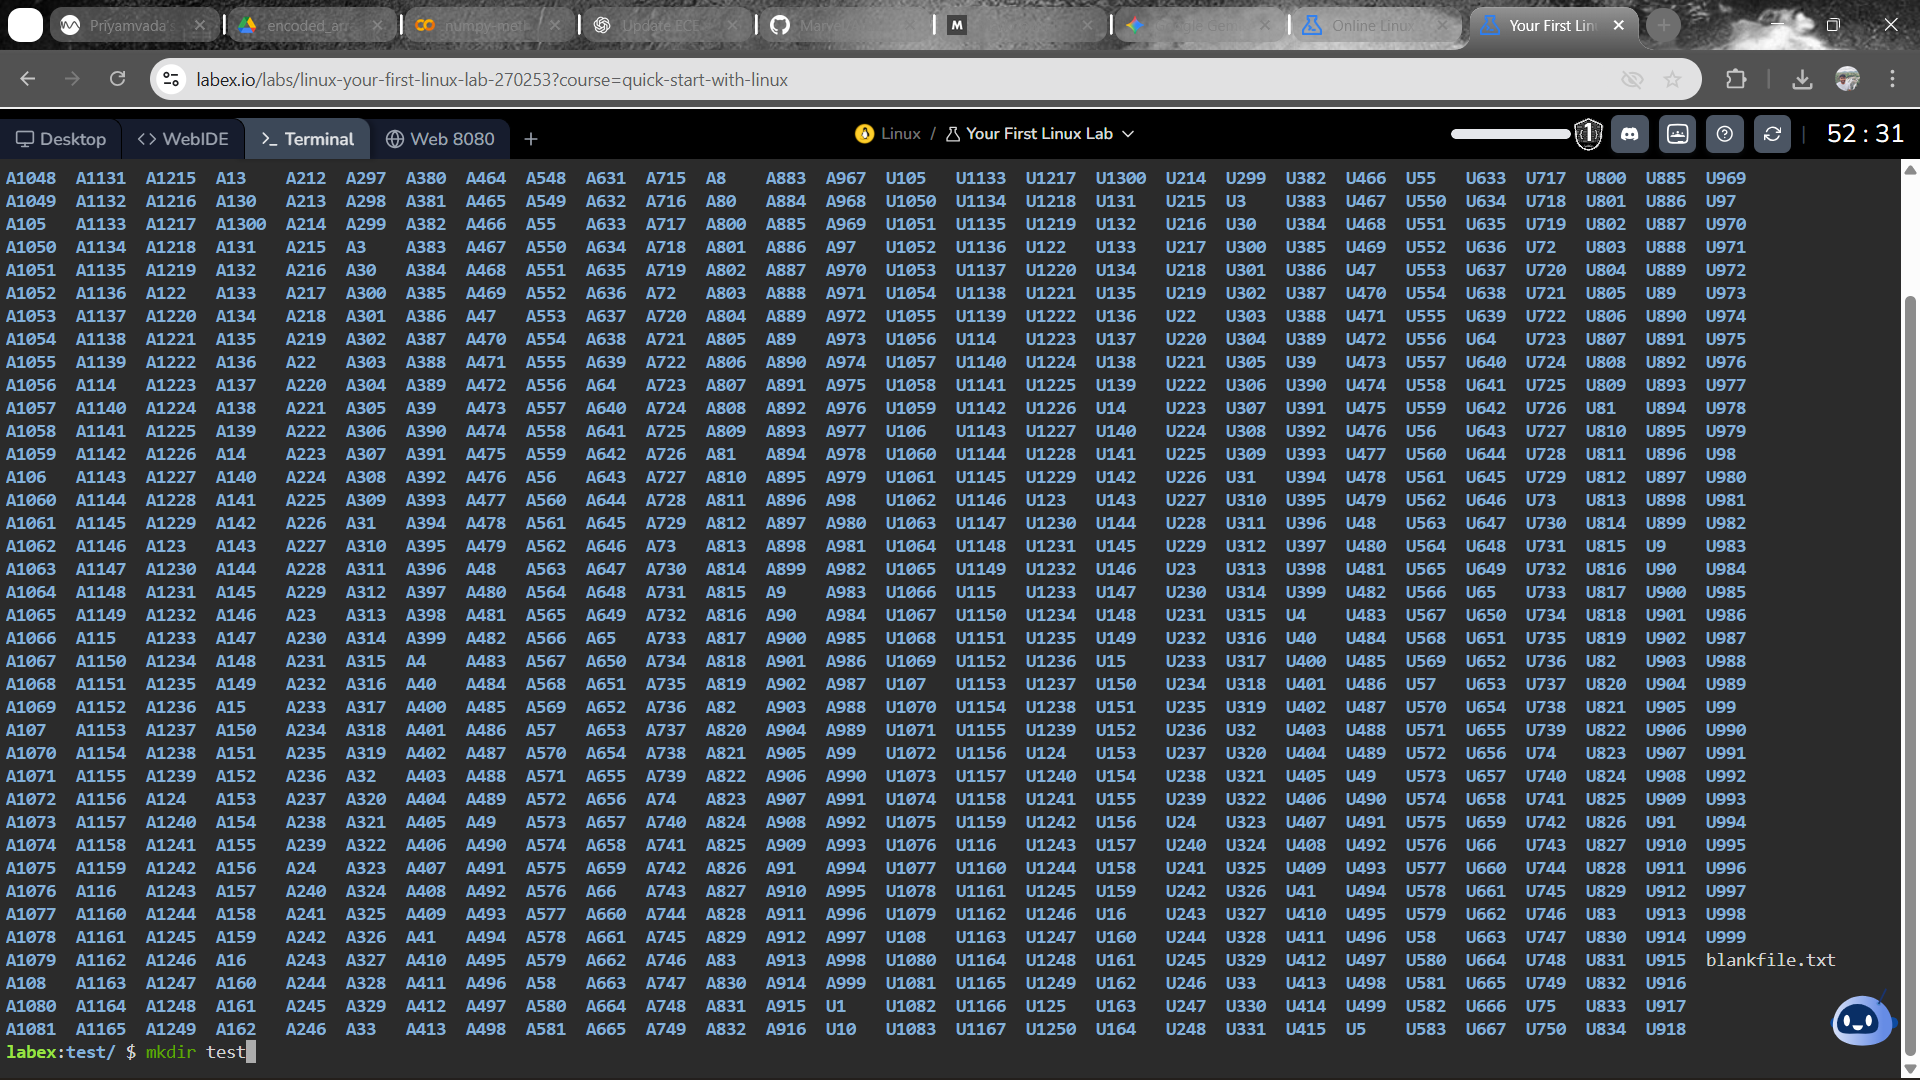Click the lab progress bar
The width and height of the screenshot is (1920, 1080).
[1510, 134]
